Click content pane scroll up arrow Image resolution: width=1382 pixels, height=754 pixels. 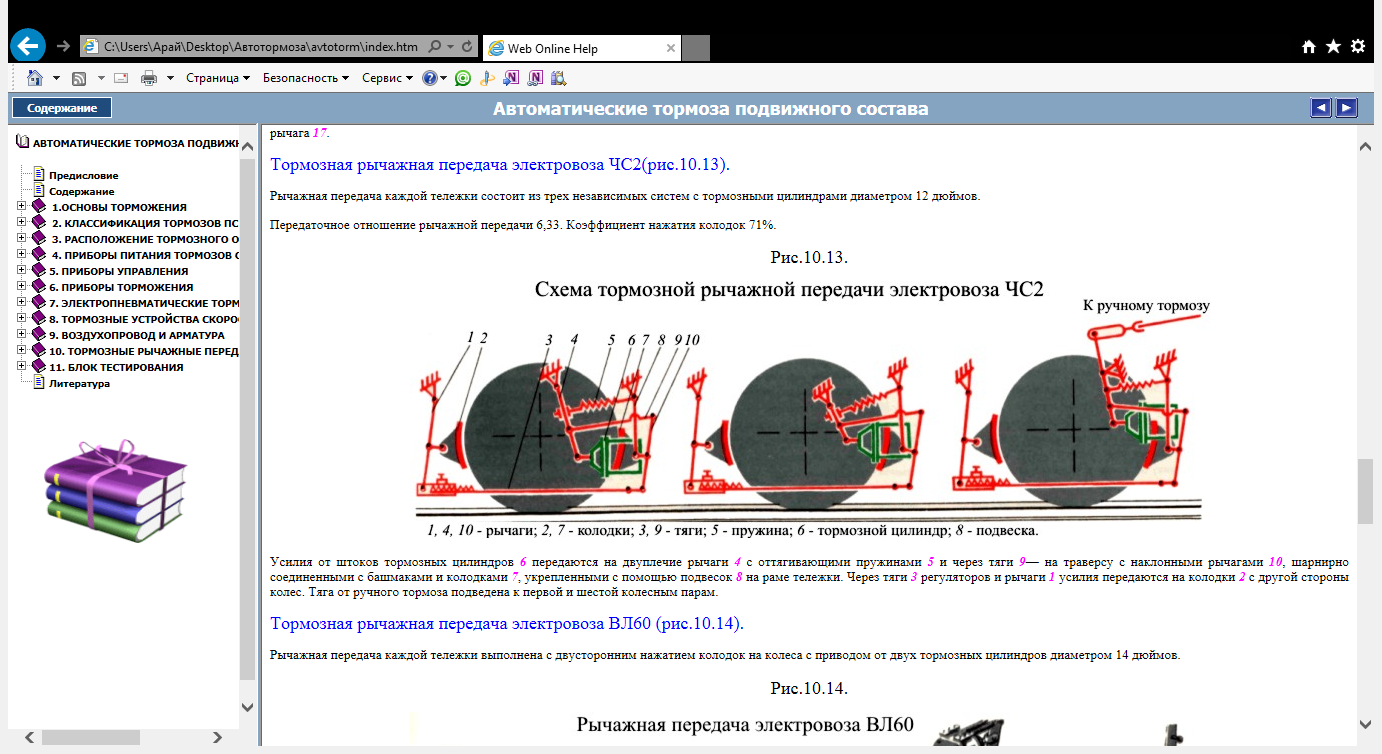[1365, 145]
